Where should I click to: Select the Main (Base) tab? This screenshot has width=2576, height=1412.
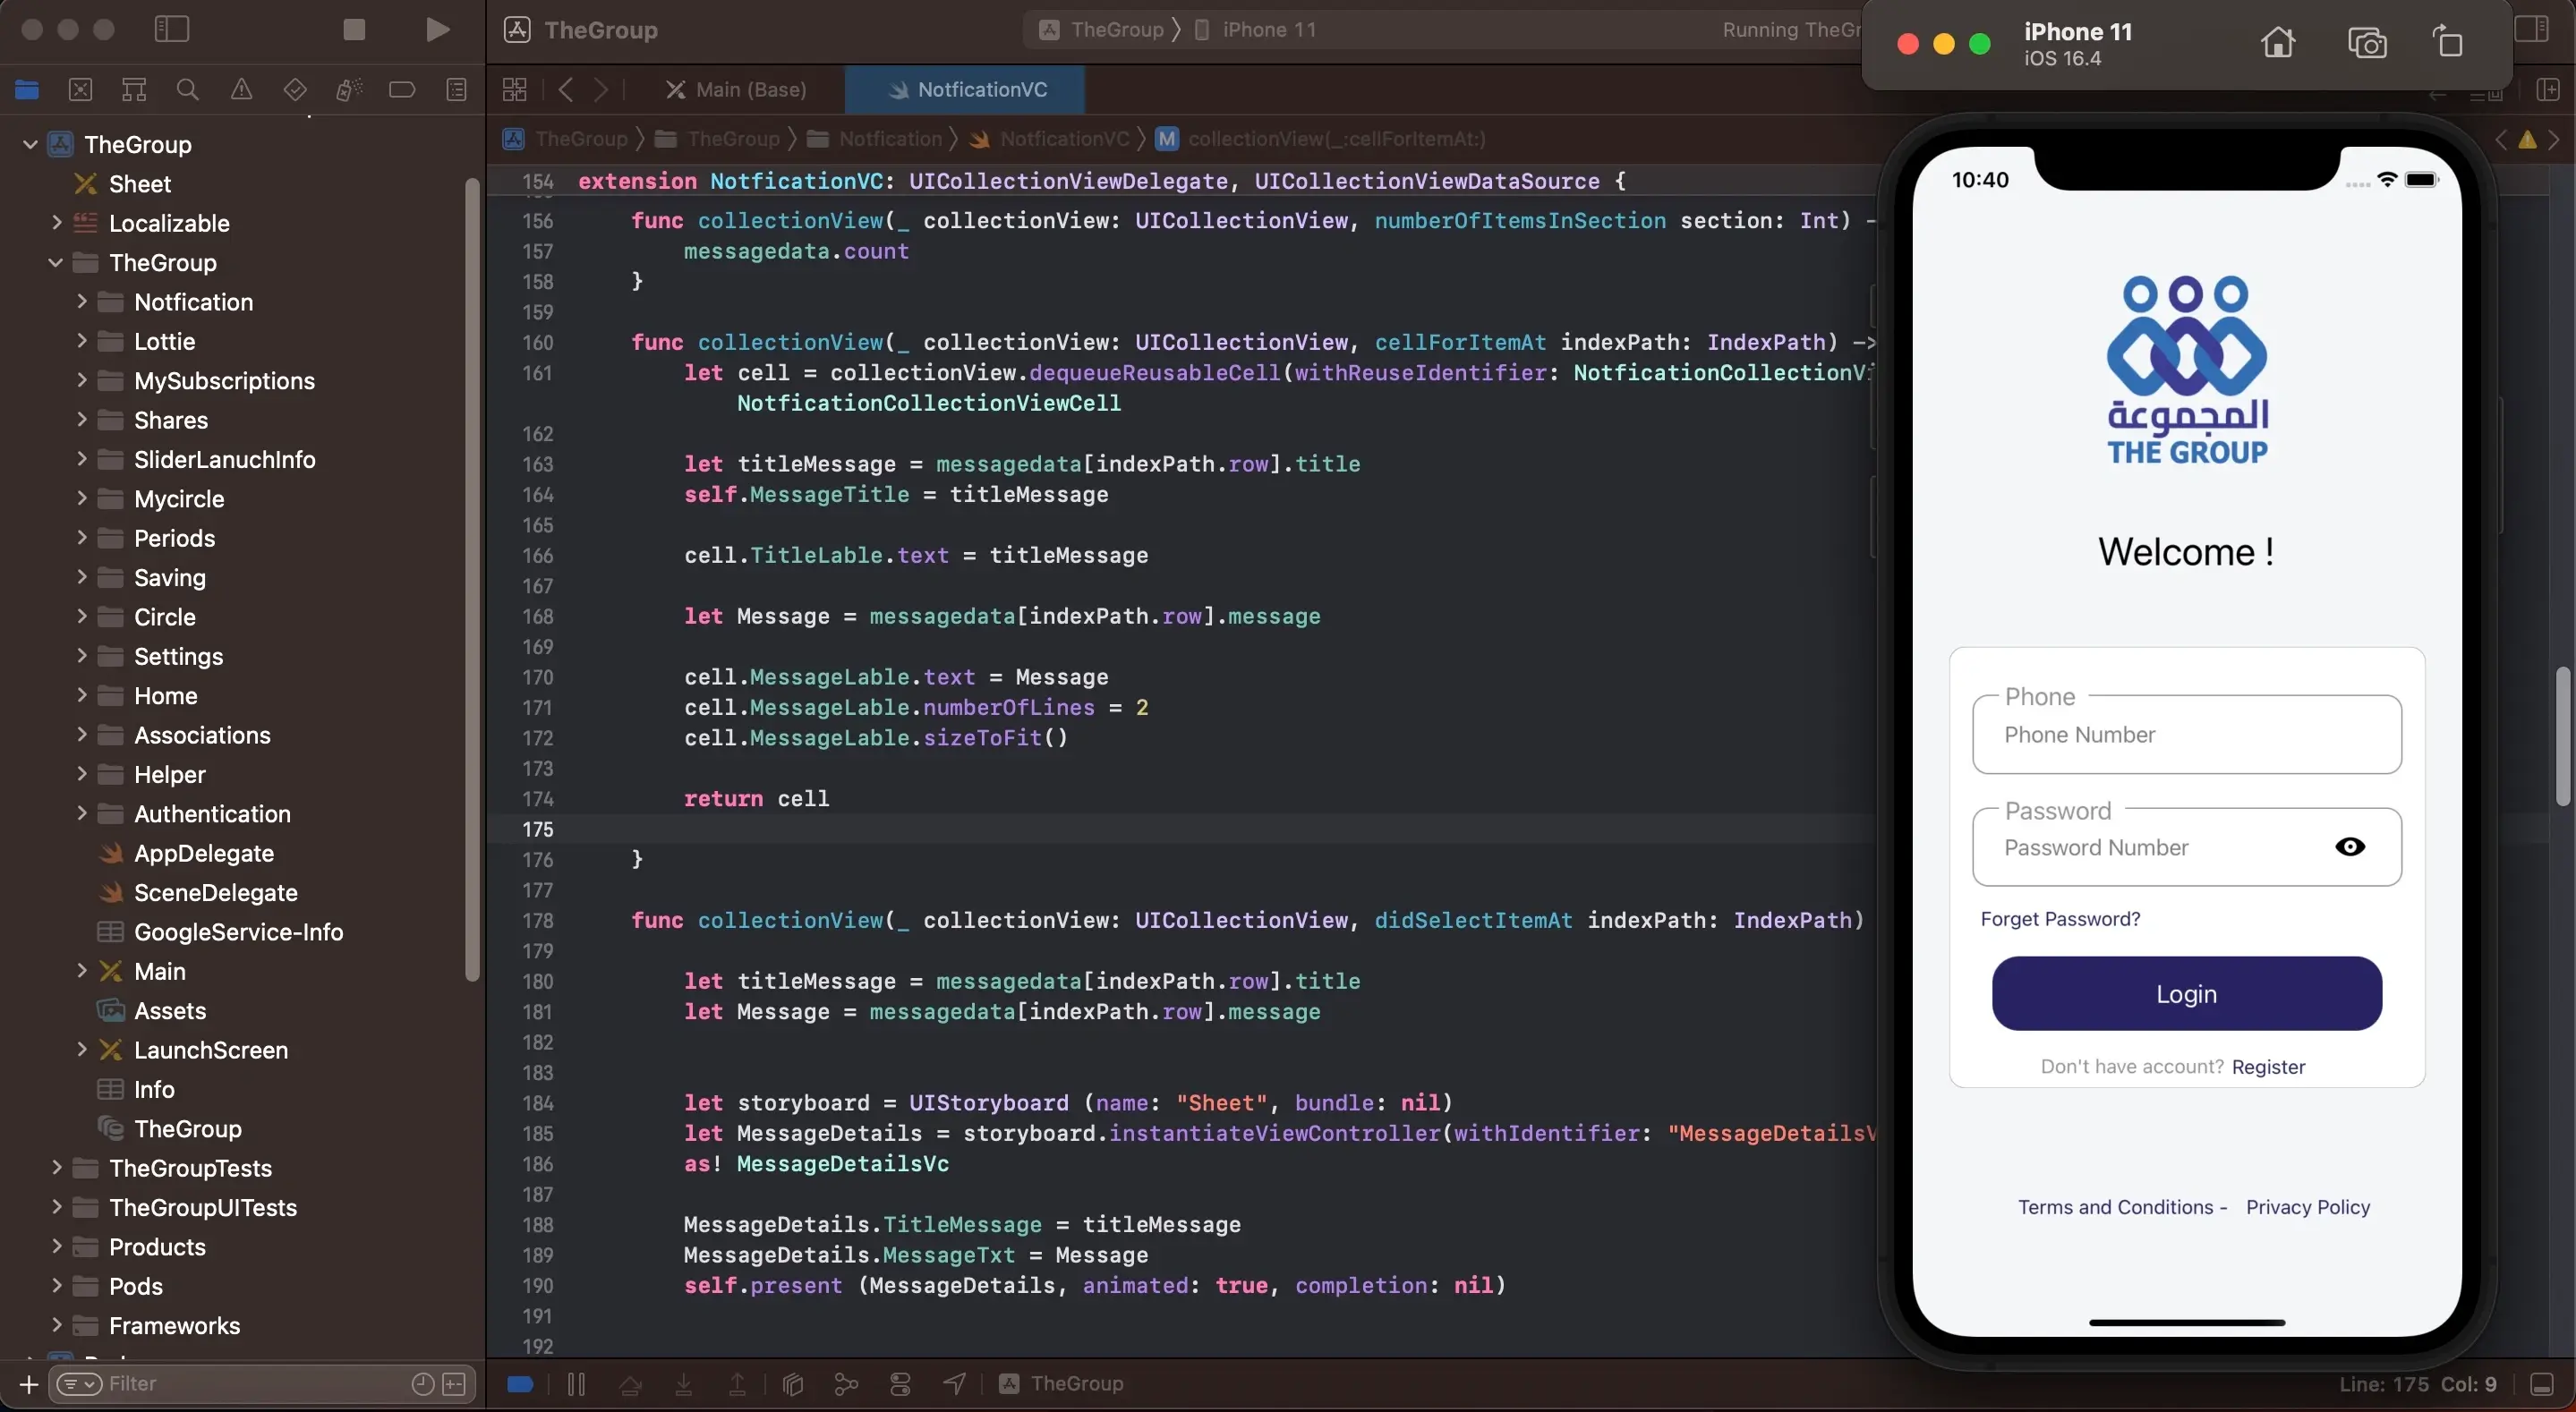[750, 89]
